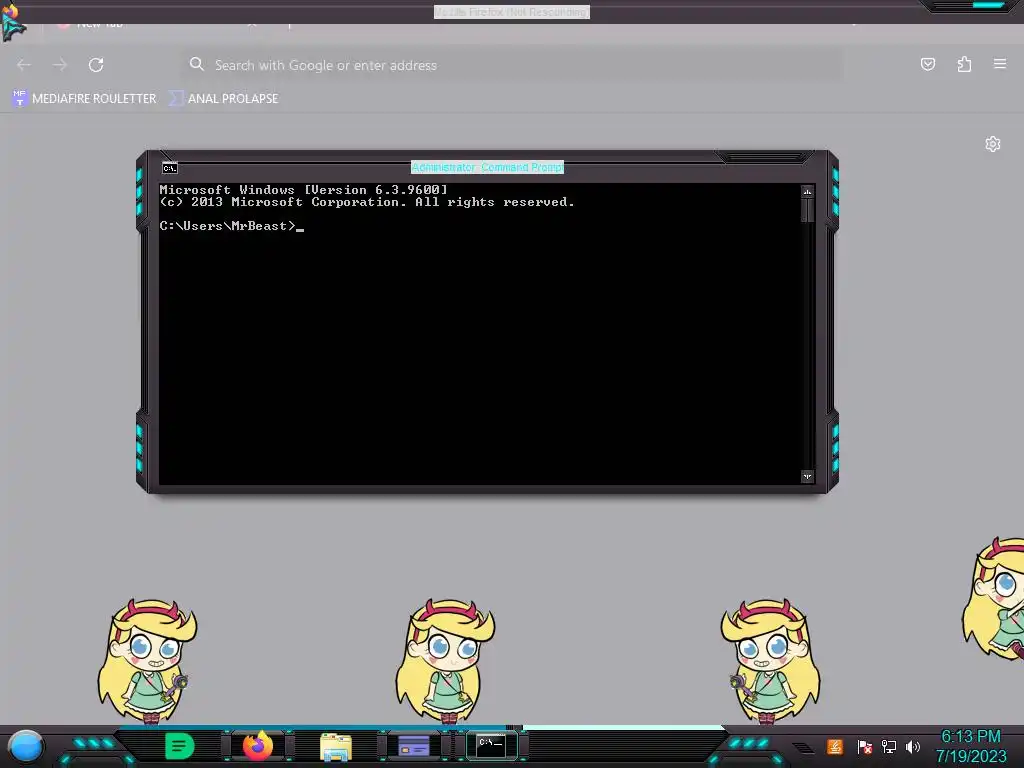Image resolution: width=1024 pixels, height=768 pixels.
Task: Go back in Firefox
Action: tap(24, 65)
